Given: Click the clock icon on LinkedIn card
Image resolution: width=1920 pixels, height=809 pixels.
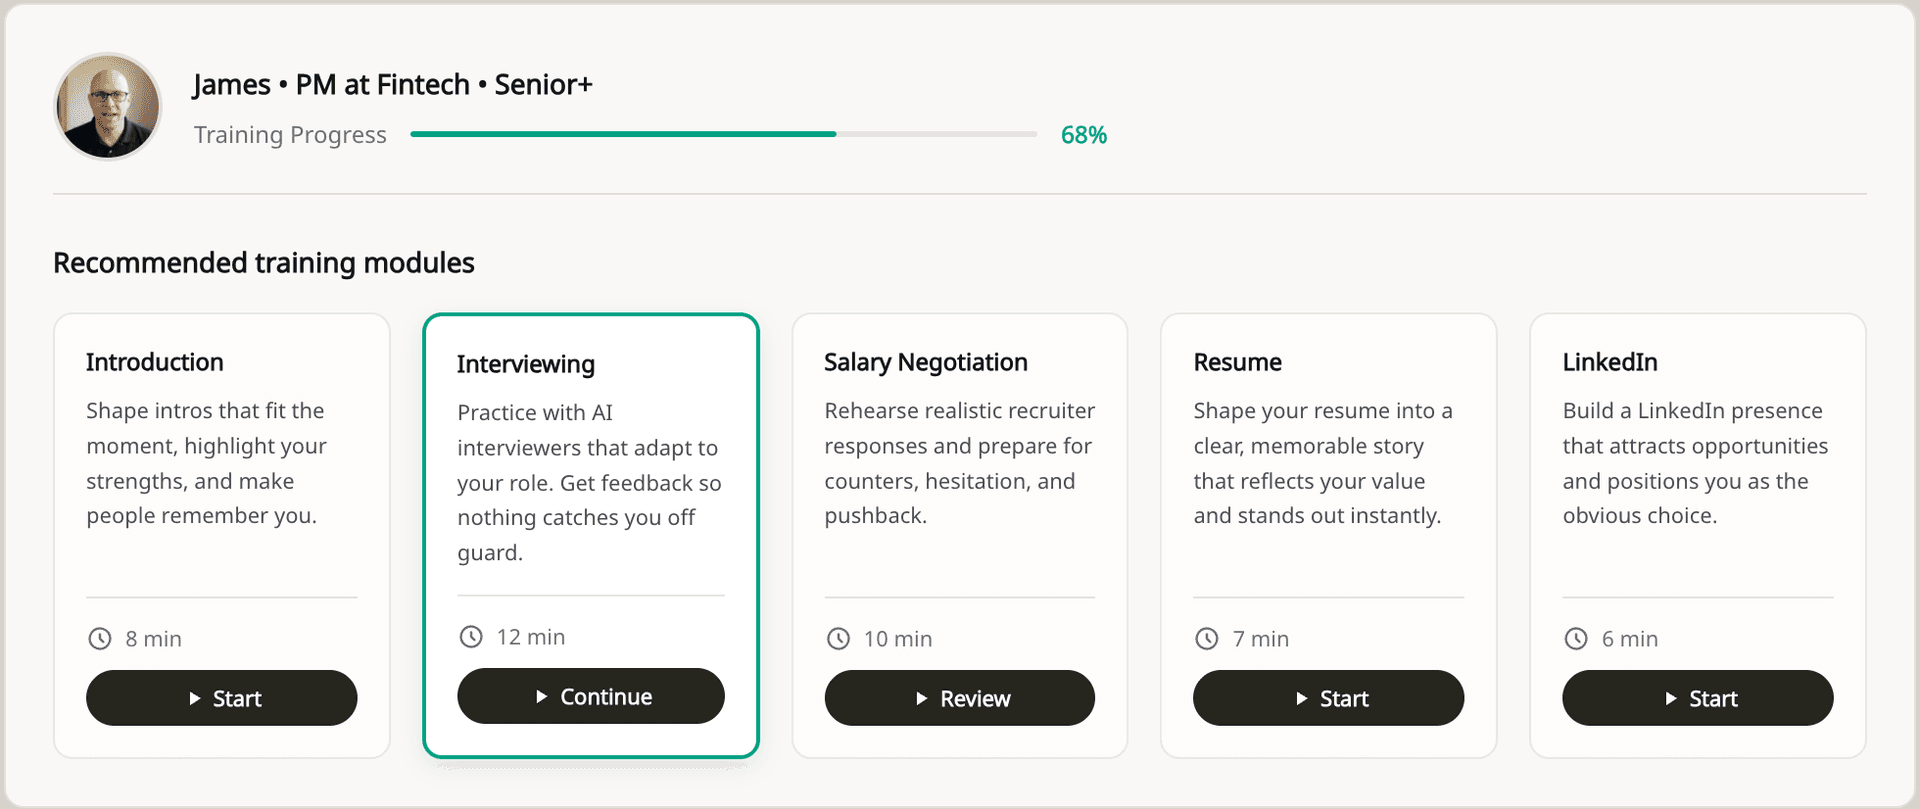Looking at the screenshot, I should [1576, 639].
